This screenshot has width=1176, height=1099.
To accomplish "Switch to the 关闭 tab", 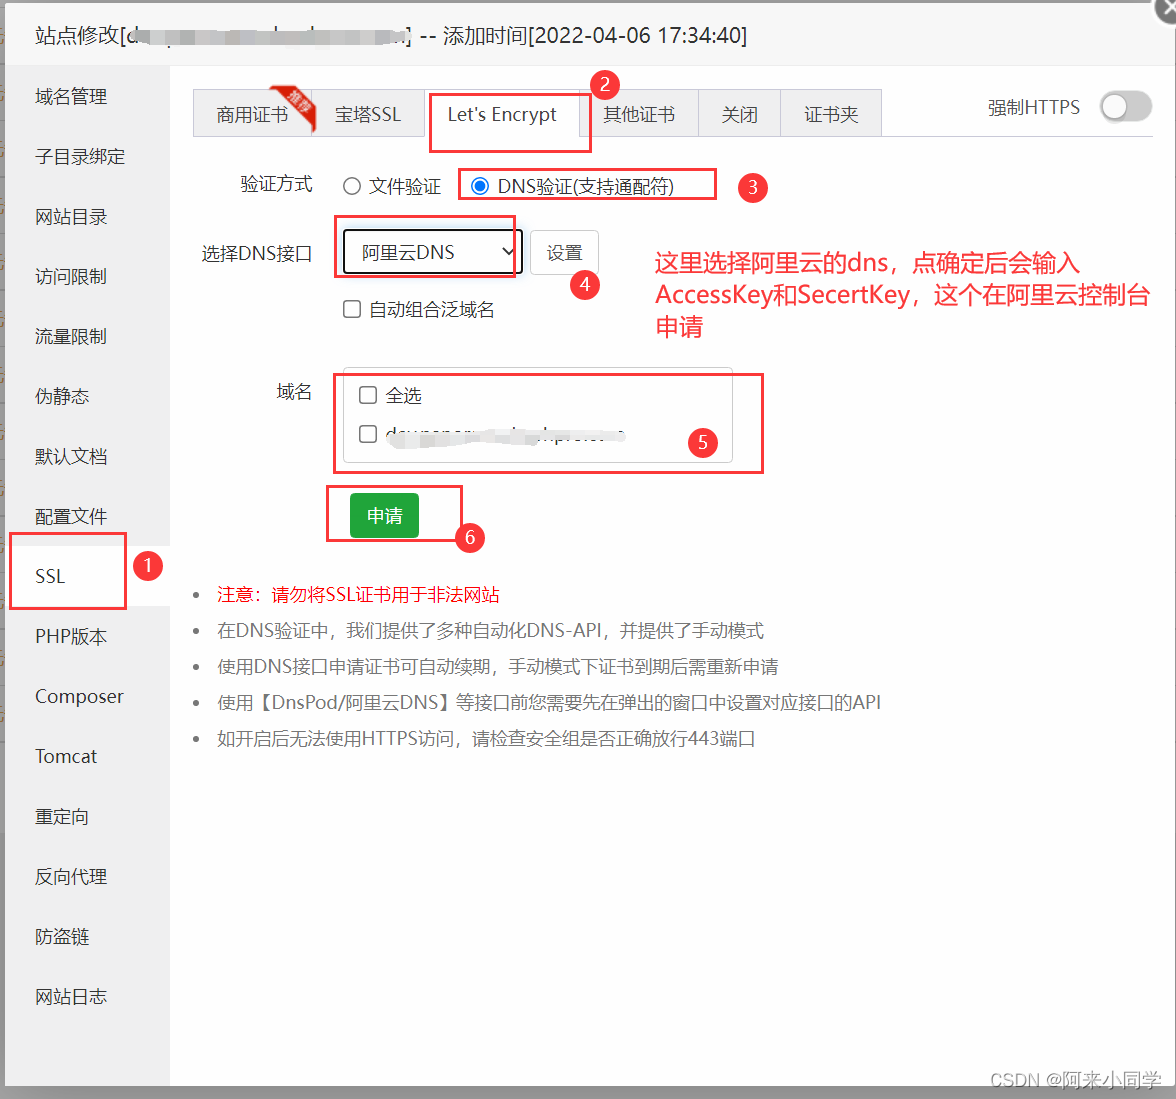I will (740, 114).
